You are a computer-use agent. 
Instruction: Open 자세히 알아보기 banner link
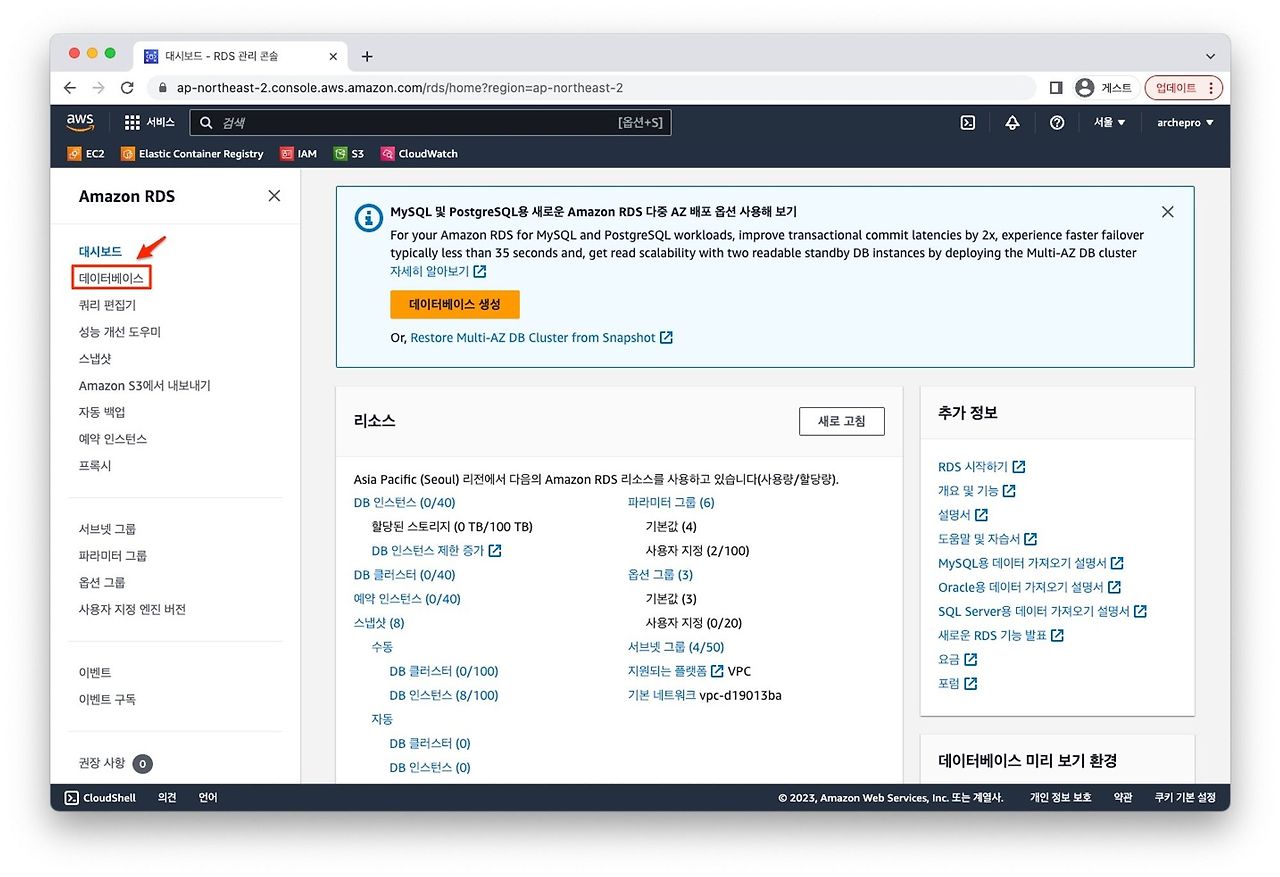point(438,271)
